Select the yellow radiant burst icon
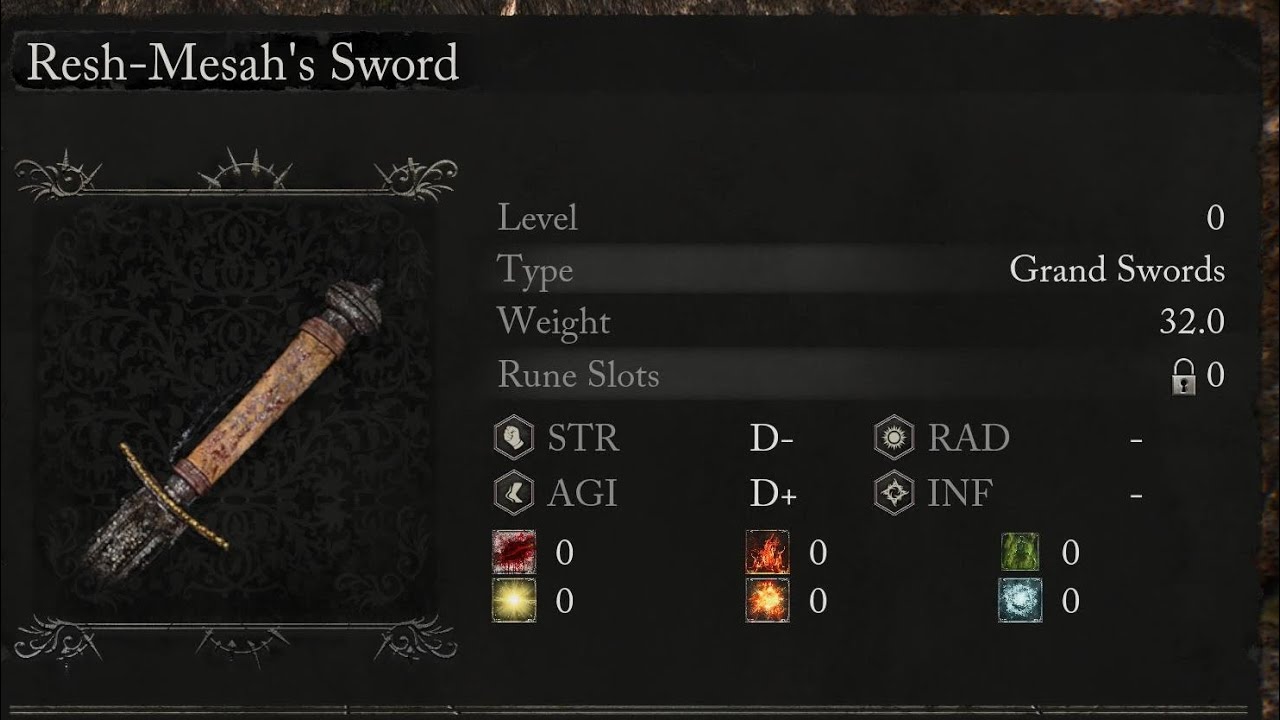This screenshot has width=1280, height=720. pyautogui.click(x=514, y=600)
